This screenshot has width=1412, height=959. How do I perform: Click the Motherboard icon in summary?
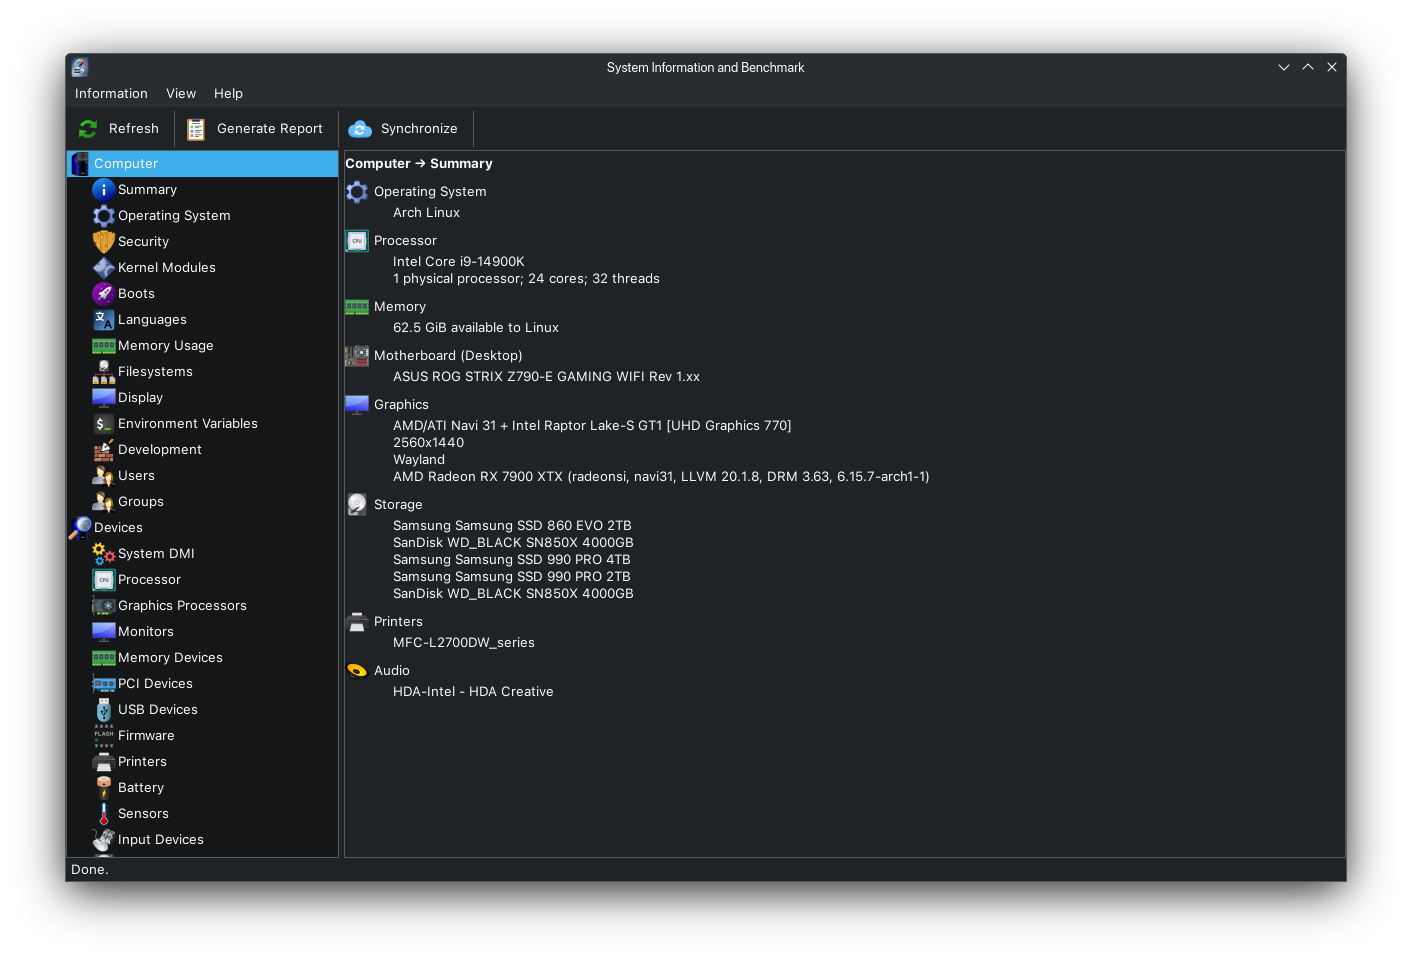tap(357, 355)
